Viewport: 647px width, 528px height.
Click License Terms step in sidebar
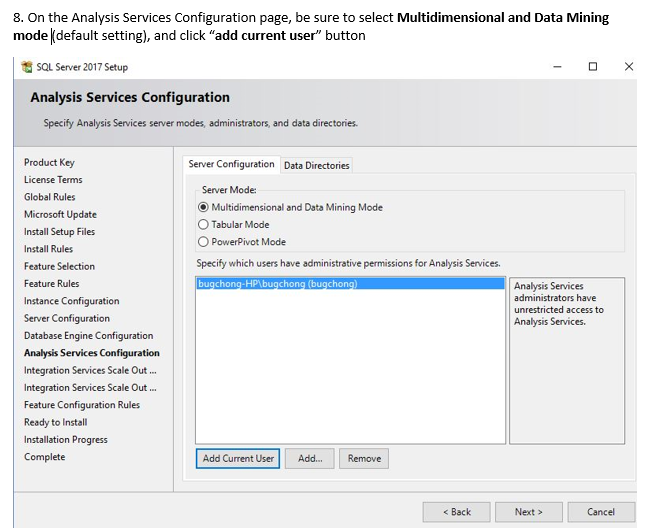coord(53,180)
